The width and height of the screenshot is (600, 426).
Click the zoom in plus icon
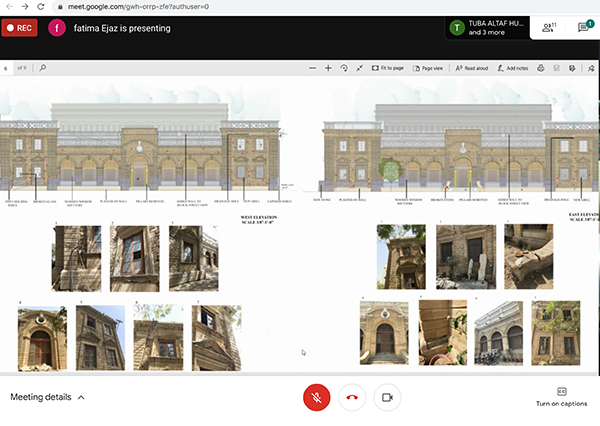(x=328, y=68)
